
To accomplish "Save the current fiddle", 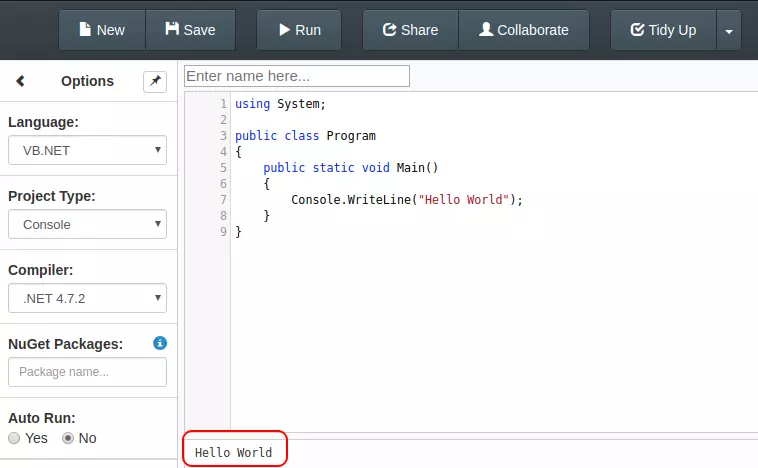I will click(x=190, y=30).
